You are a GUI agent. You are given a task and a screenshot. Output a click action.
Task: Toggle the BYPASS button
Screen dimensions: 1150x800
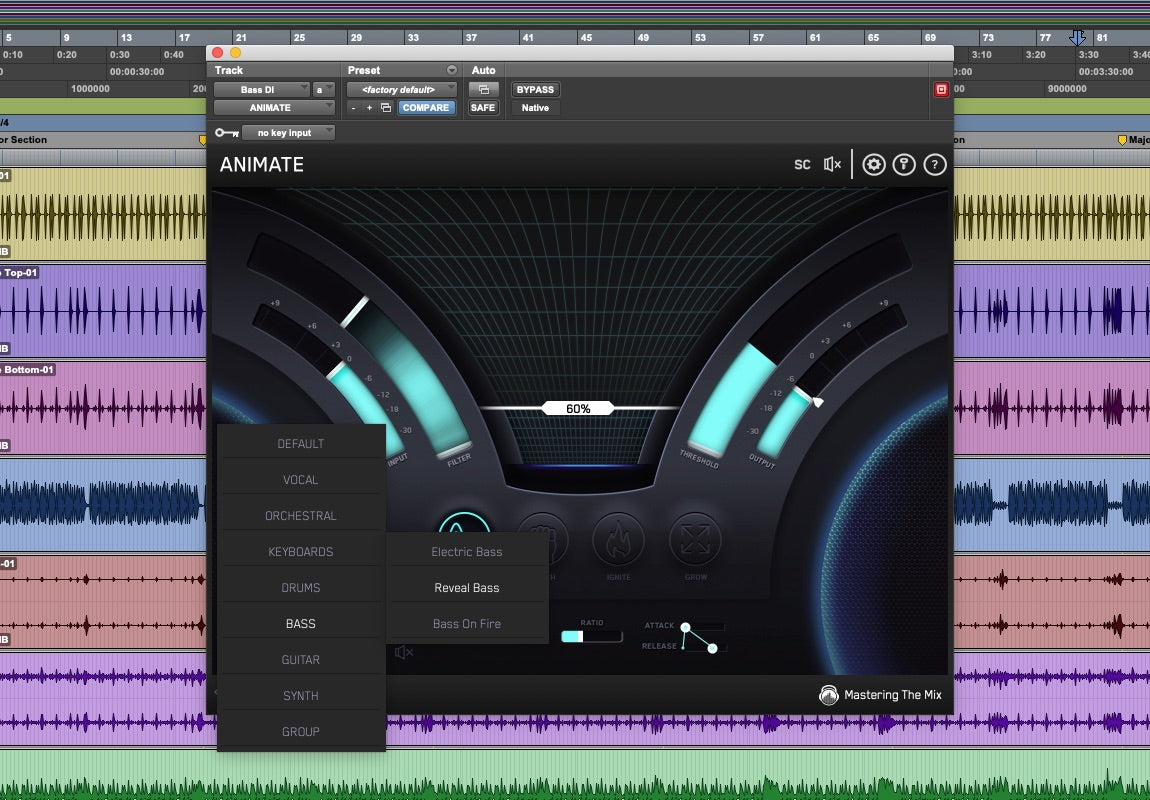(535, 89)
